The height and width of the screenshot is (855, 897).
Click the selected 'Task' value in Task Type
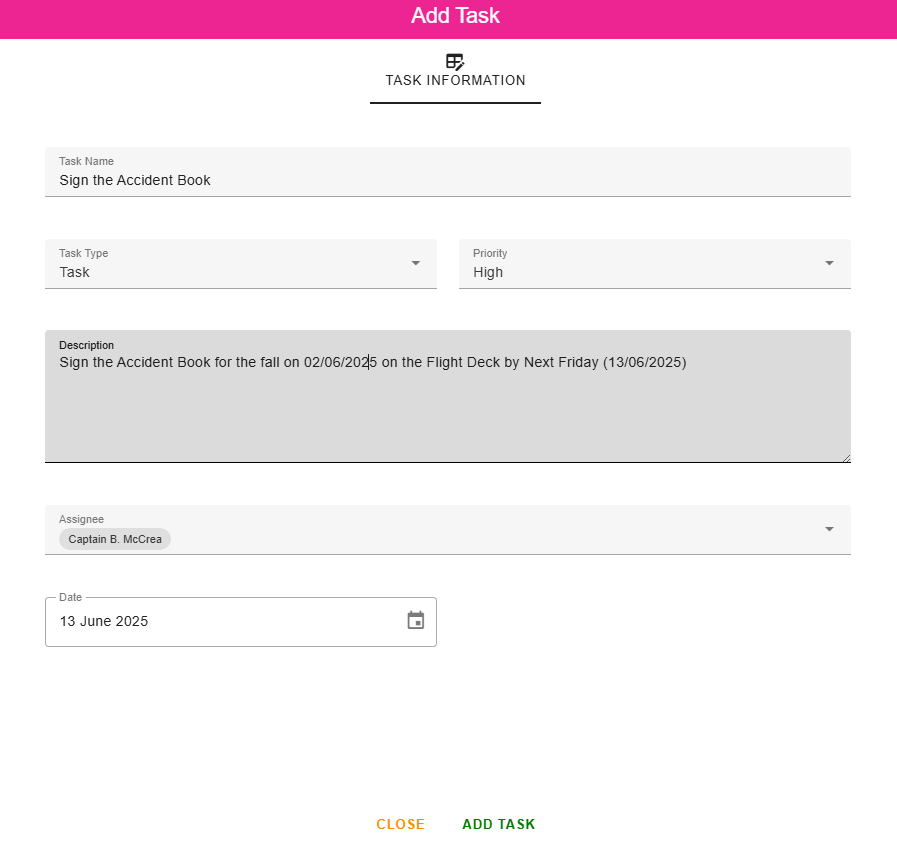tap(75, 272)
